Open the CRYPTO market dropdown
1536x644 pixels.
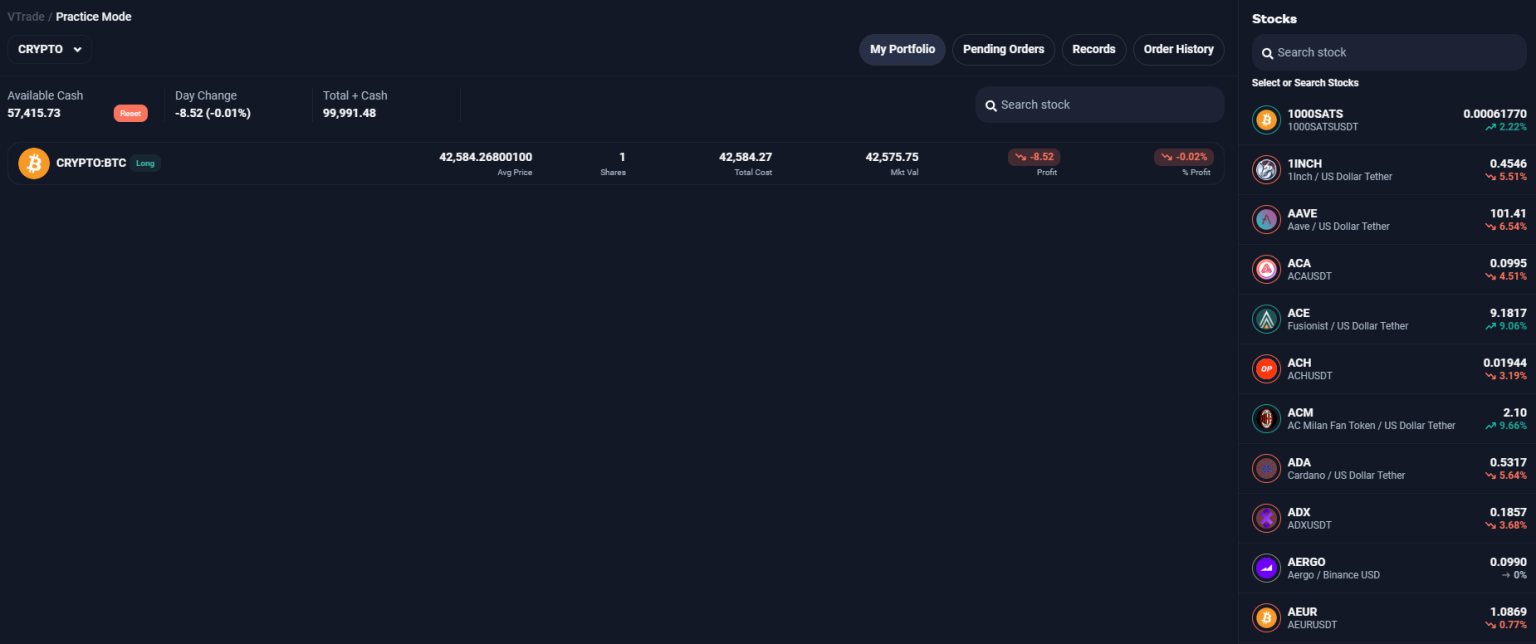(x=48, y=49)
